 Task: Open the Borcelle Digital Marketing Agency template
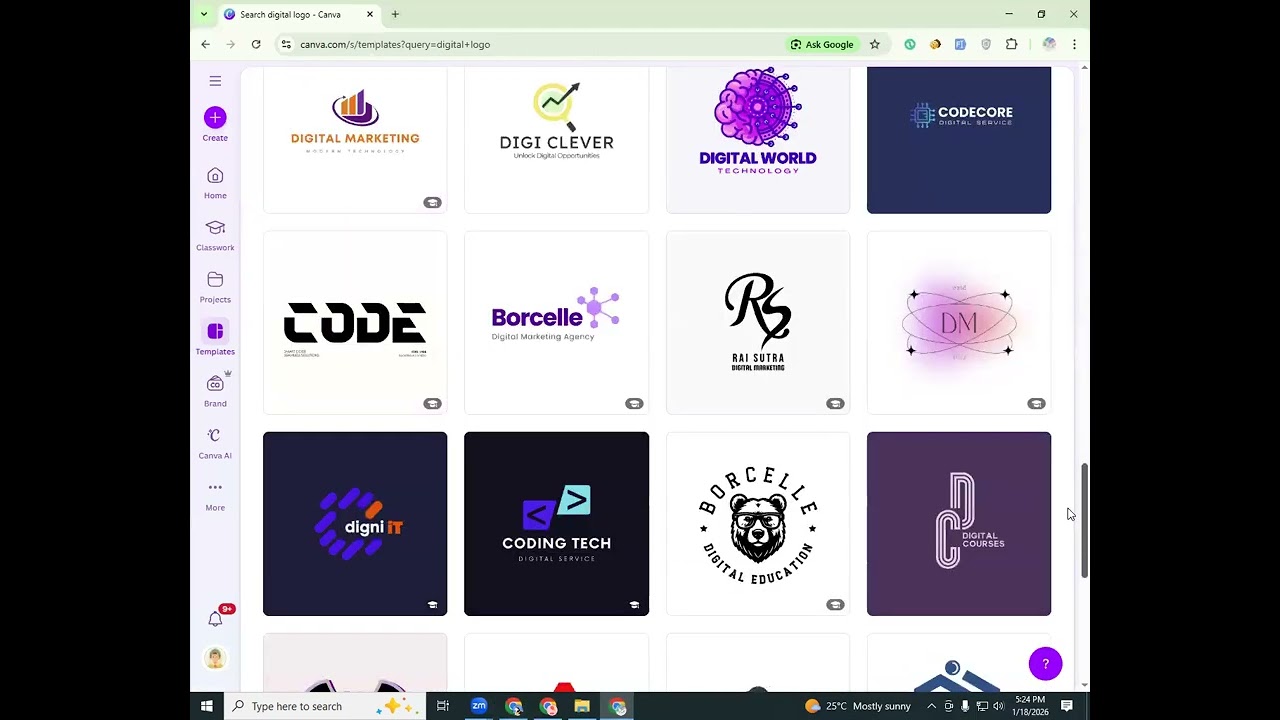[556, 322]
